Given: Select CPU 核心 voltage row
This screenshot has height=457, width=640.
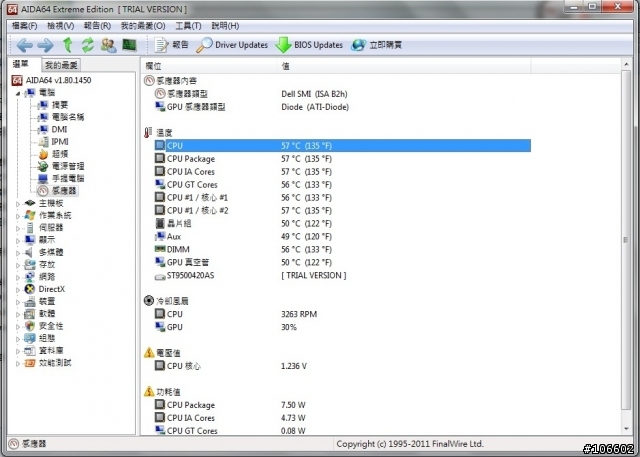Looking at the screenshot, I should click(343, 366).
